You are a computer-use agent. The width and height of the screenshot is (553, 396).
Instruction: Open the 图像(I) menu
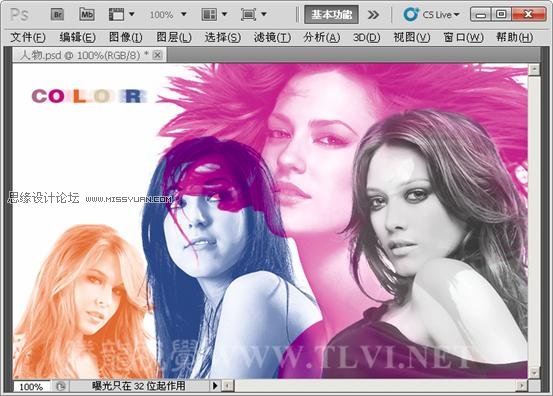(126, 37)
